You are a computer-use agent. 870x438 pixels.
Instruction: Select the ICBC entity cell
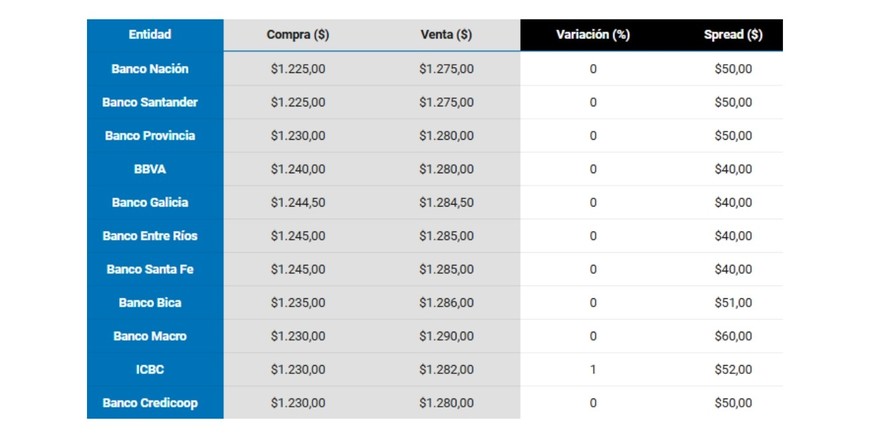click(x=150, y=369)
